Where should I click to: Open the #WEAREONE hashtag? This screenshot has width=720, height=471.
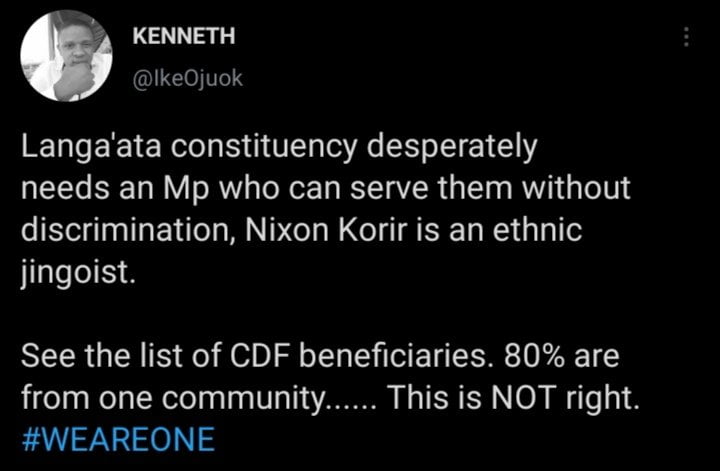pos(118,439)
